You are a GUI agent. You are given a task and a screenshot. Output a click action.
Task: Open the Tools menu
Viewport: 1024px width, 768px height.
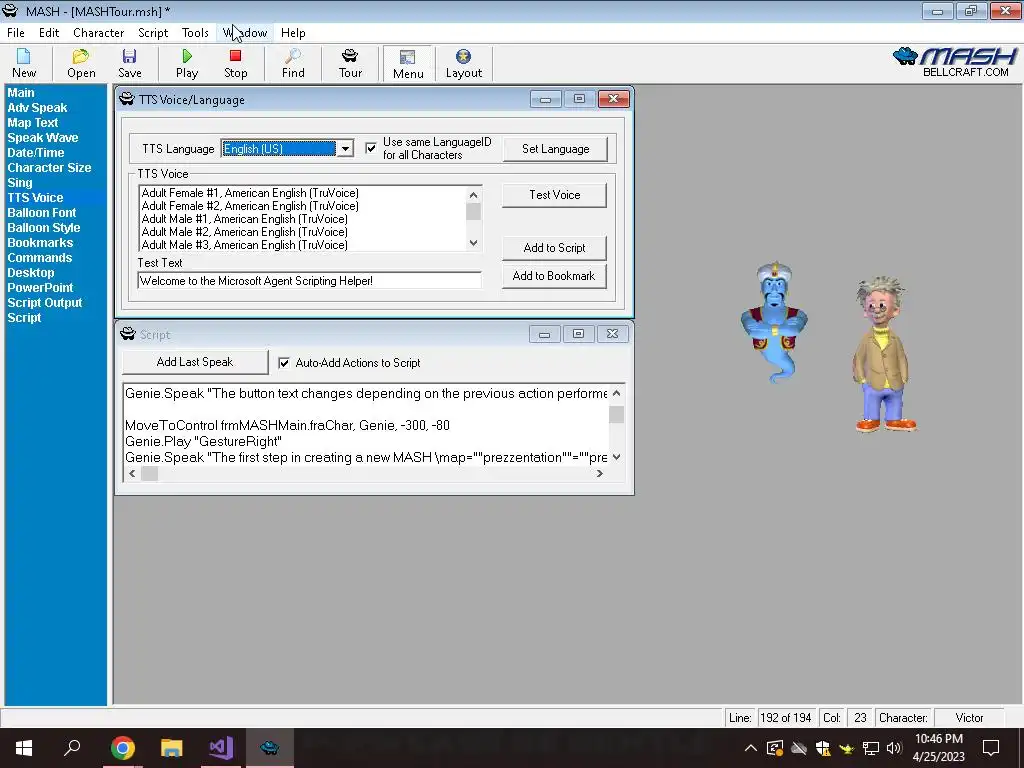tap(195, 33)
